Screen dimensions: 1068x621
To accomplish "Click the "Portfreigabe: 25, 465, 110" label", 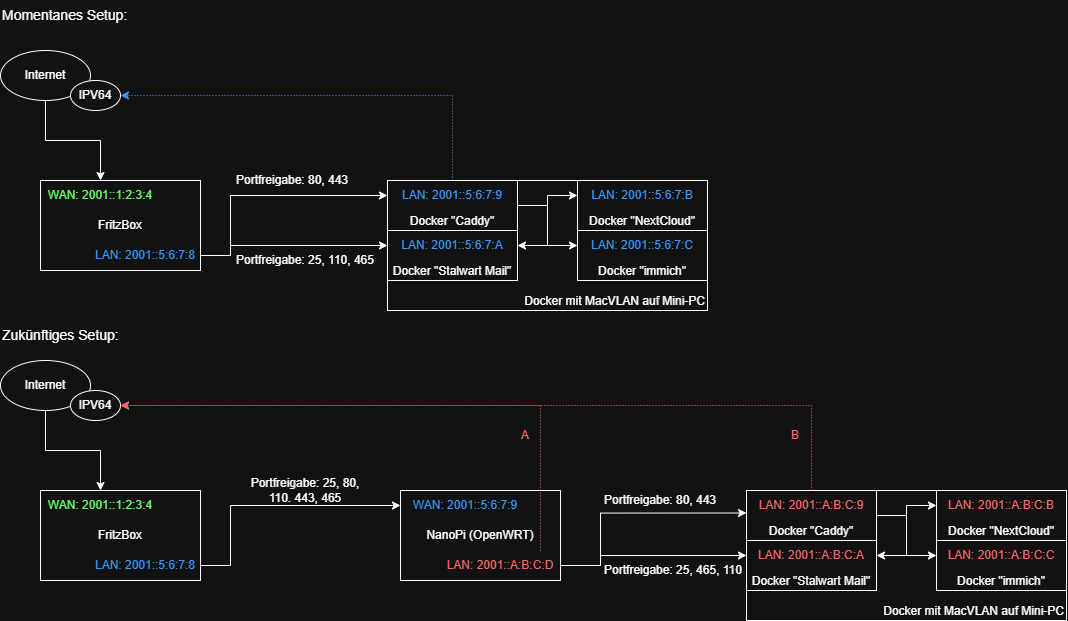I will point(673,569).
